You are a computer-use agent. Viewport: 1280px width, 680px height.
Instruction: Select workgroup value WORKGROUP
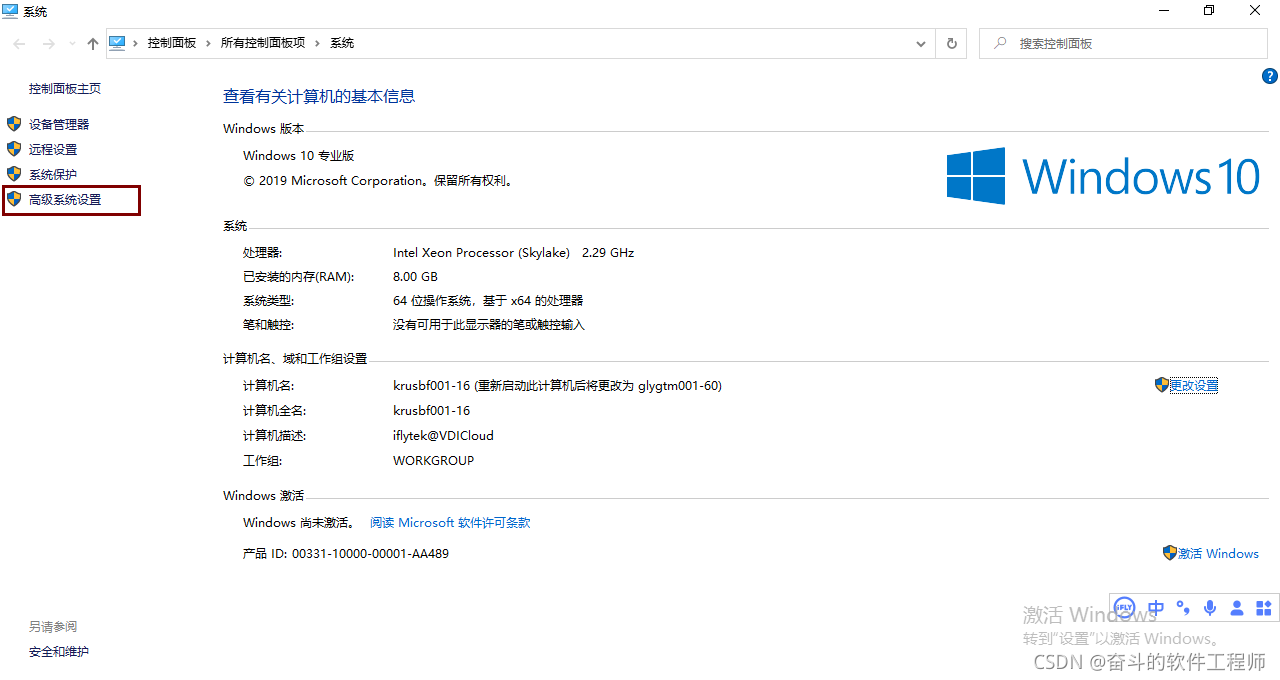(x=433, y=460)
